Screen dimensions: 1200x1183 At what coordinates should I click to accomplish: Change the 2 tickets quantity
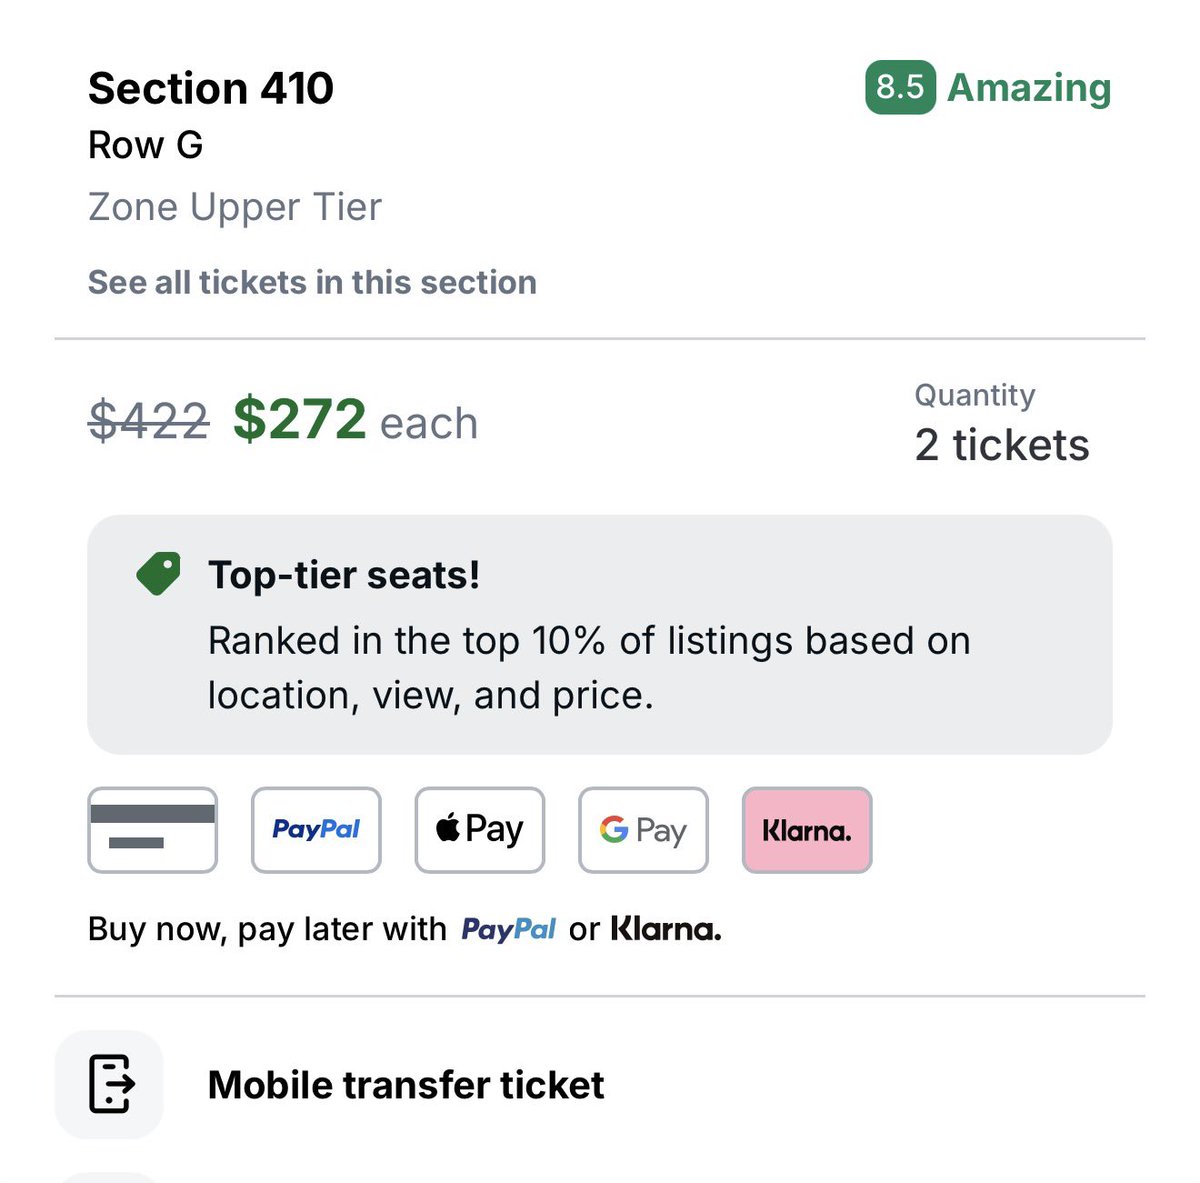tap(1002, 445)
